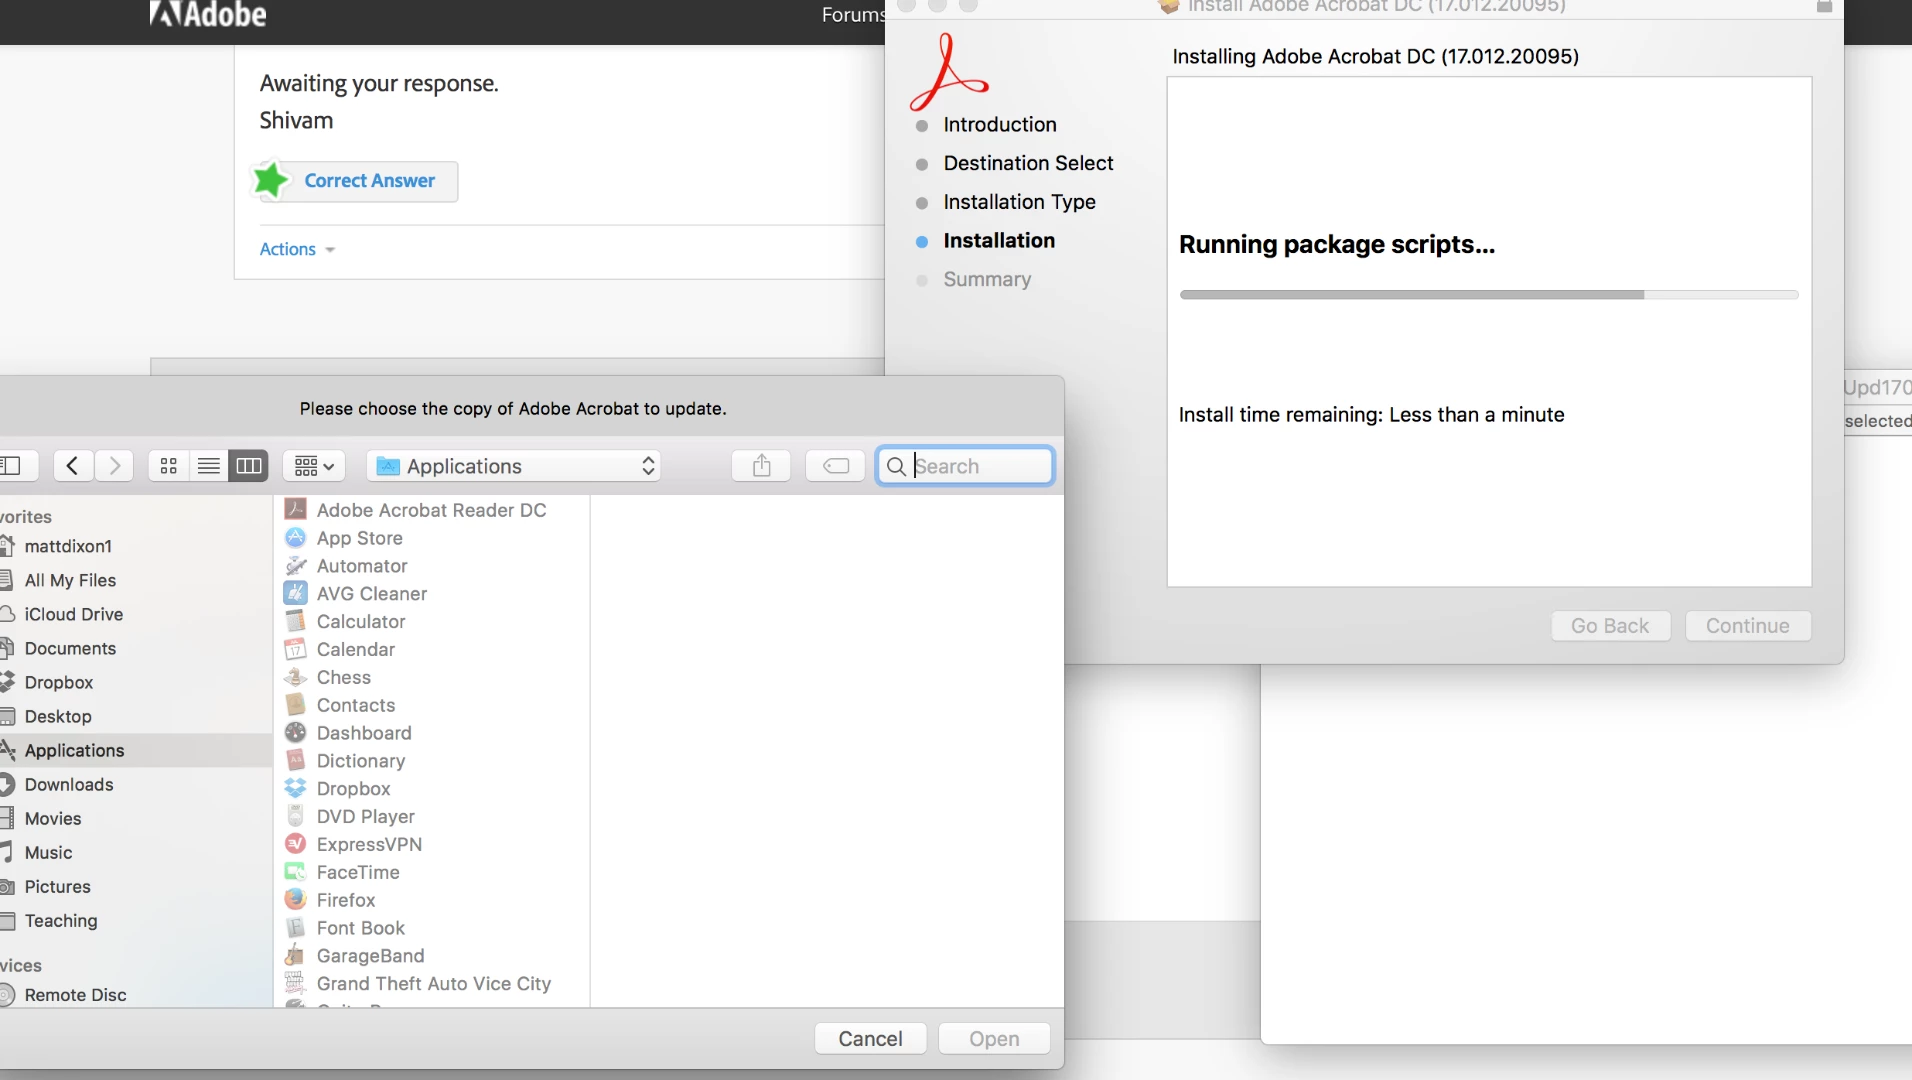Click the Adobe logo in browser header

point(208,14)
